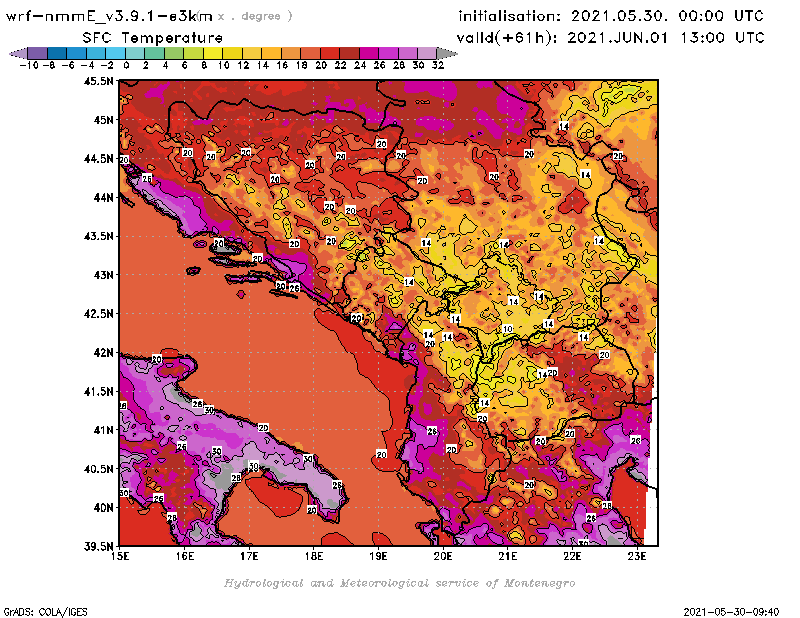The height and width of the screenshot is (618, 800).
Task: Pick the legend swatch between 4 and 6
Action: tap(173, 53)
